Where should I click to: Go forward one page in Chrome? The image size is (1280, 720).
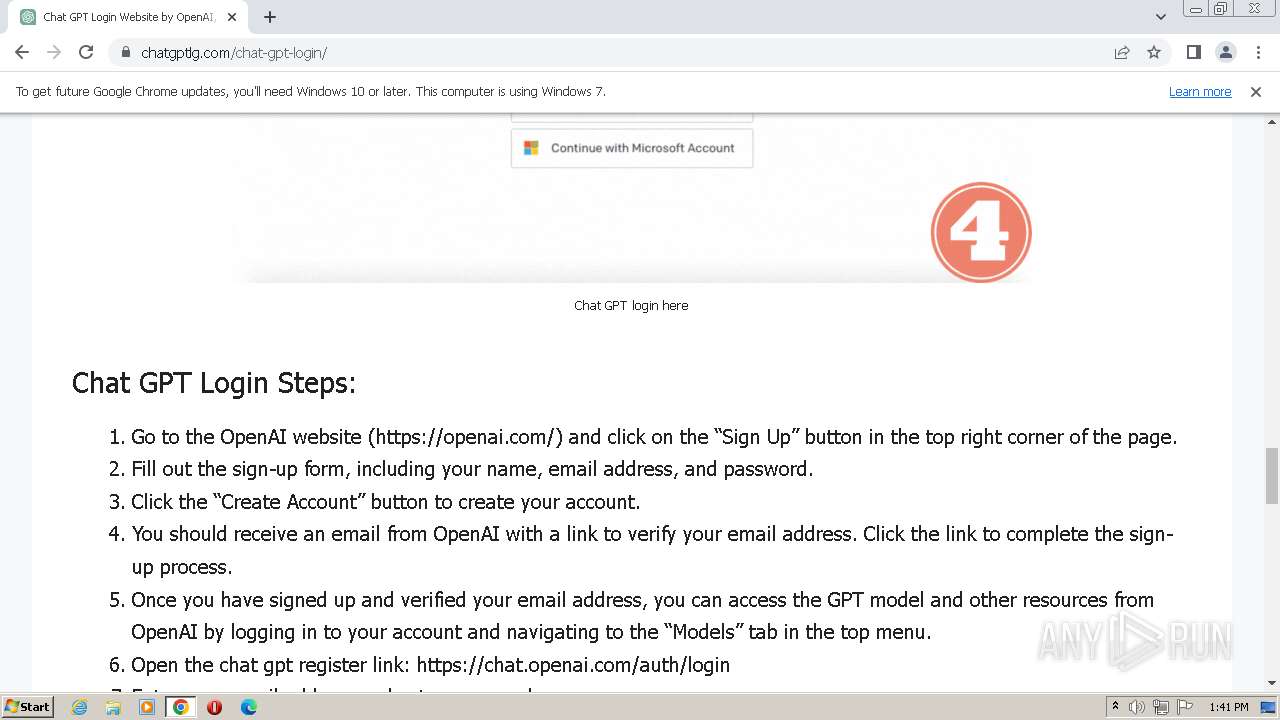[54, 52]
